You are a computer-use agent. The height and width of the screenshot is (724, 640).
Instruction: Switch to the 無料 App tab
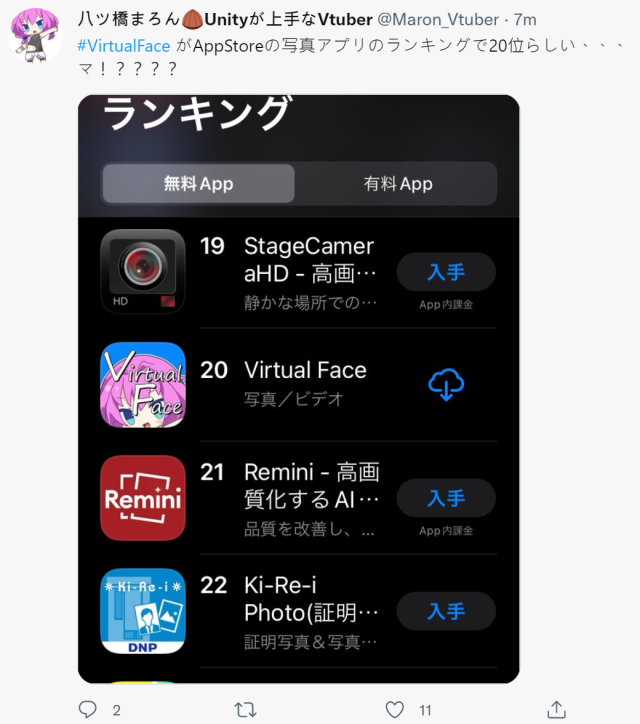coord(199,184)
